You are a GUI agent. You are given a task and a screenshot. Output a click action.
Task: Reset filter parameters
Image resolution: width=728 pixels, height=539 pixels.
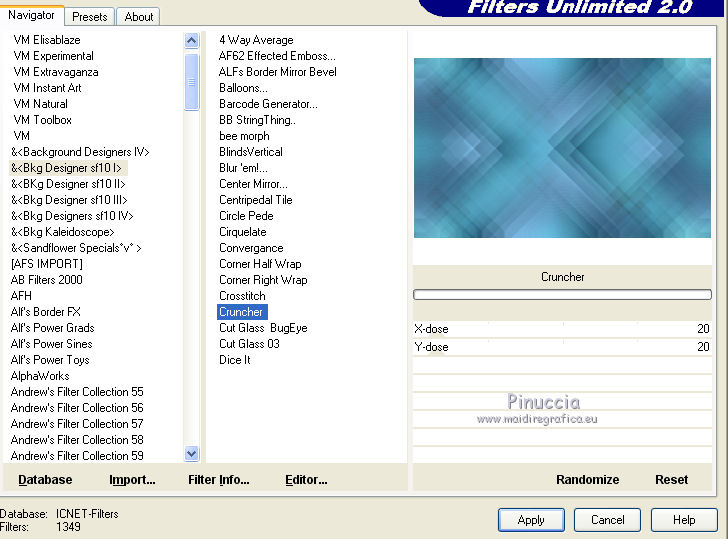coord(671,480)
